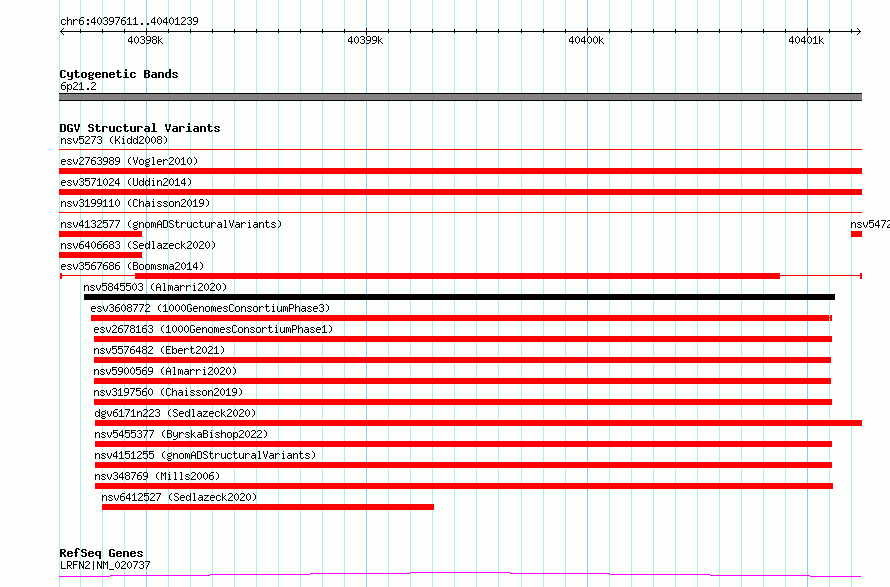
Task: Click the right arrow of the ruler
Action: 858,32
